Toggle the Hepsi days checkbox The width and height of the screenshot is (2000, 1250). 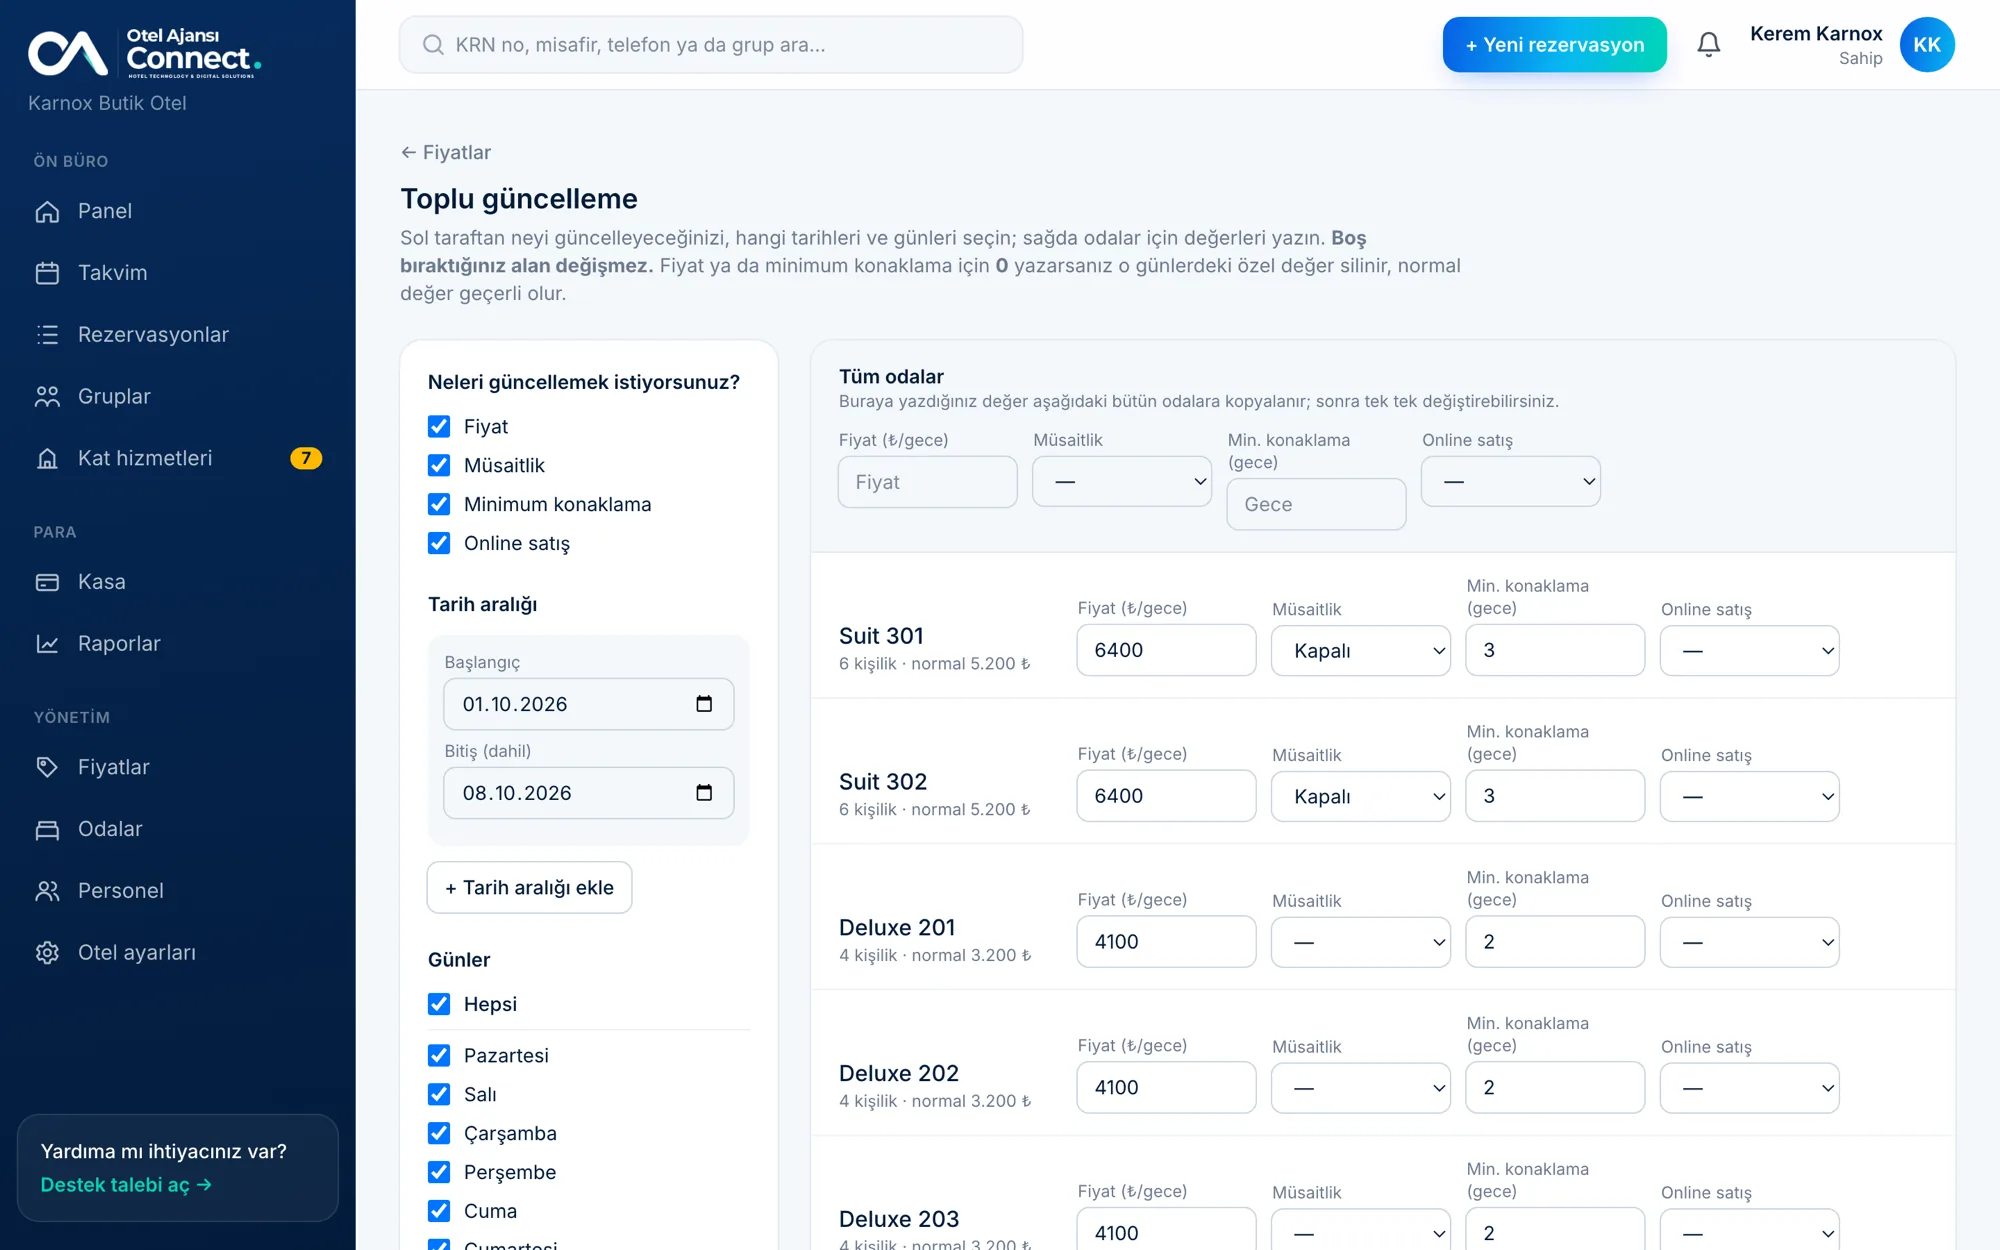pos(439,1004)
